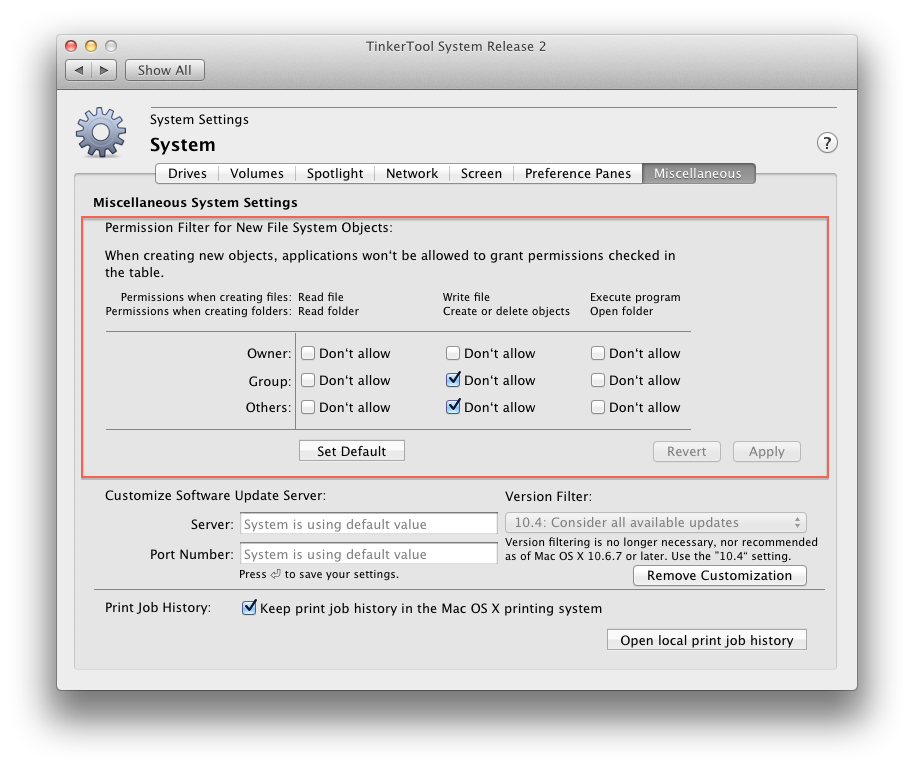Click the Create or delete objects header

point(506,311)
